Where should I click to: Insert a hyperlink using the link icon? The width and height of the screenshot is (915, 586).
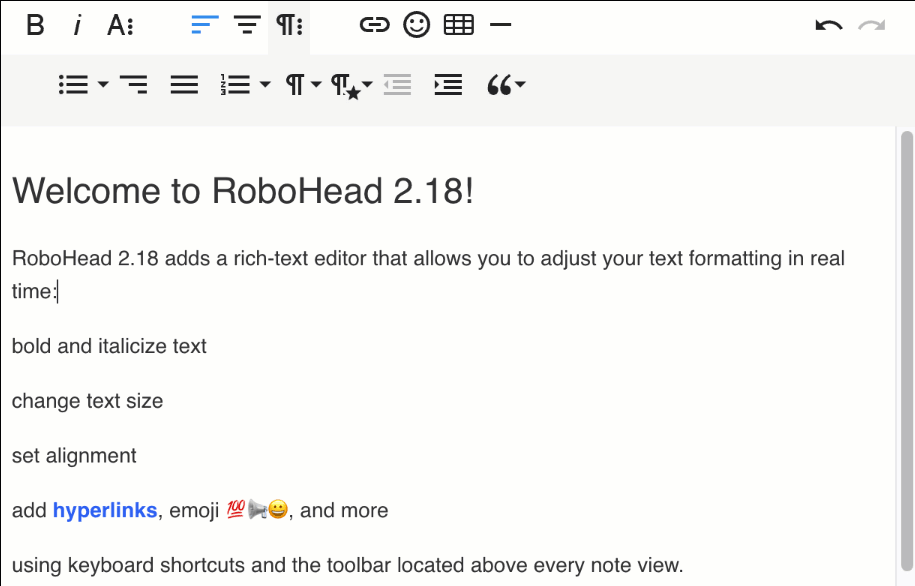(375, 25)
